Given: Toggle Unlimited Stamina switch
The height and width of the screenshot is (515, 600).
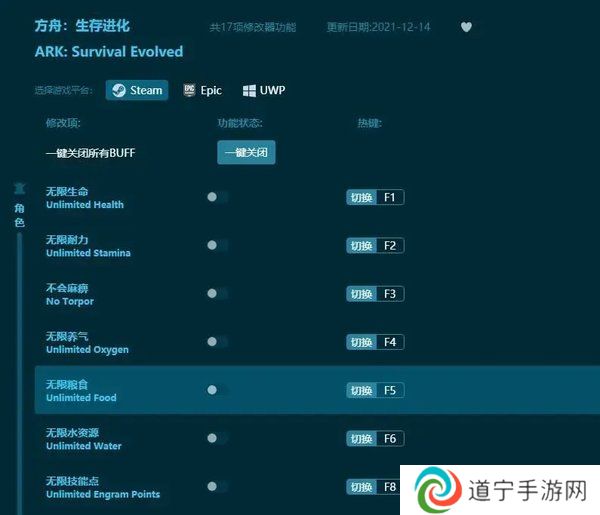Looking at the screenshot, I should click(x=218, y=245).
